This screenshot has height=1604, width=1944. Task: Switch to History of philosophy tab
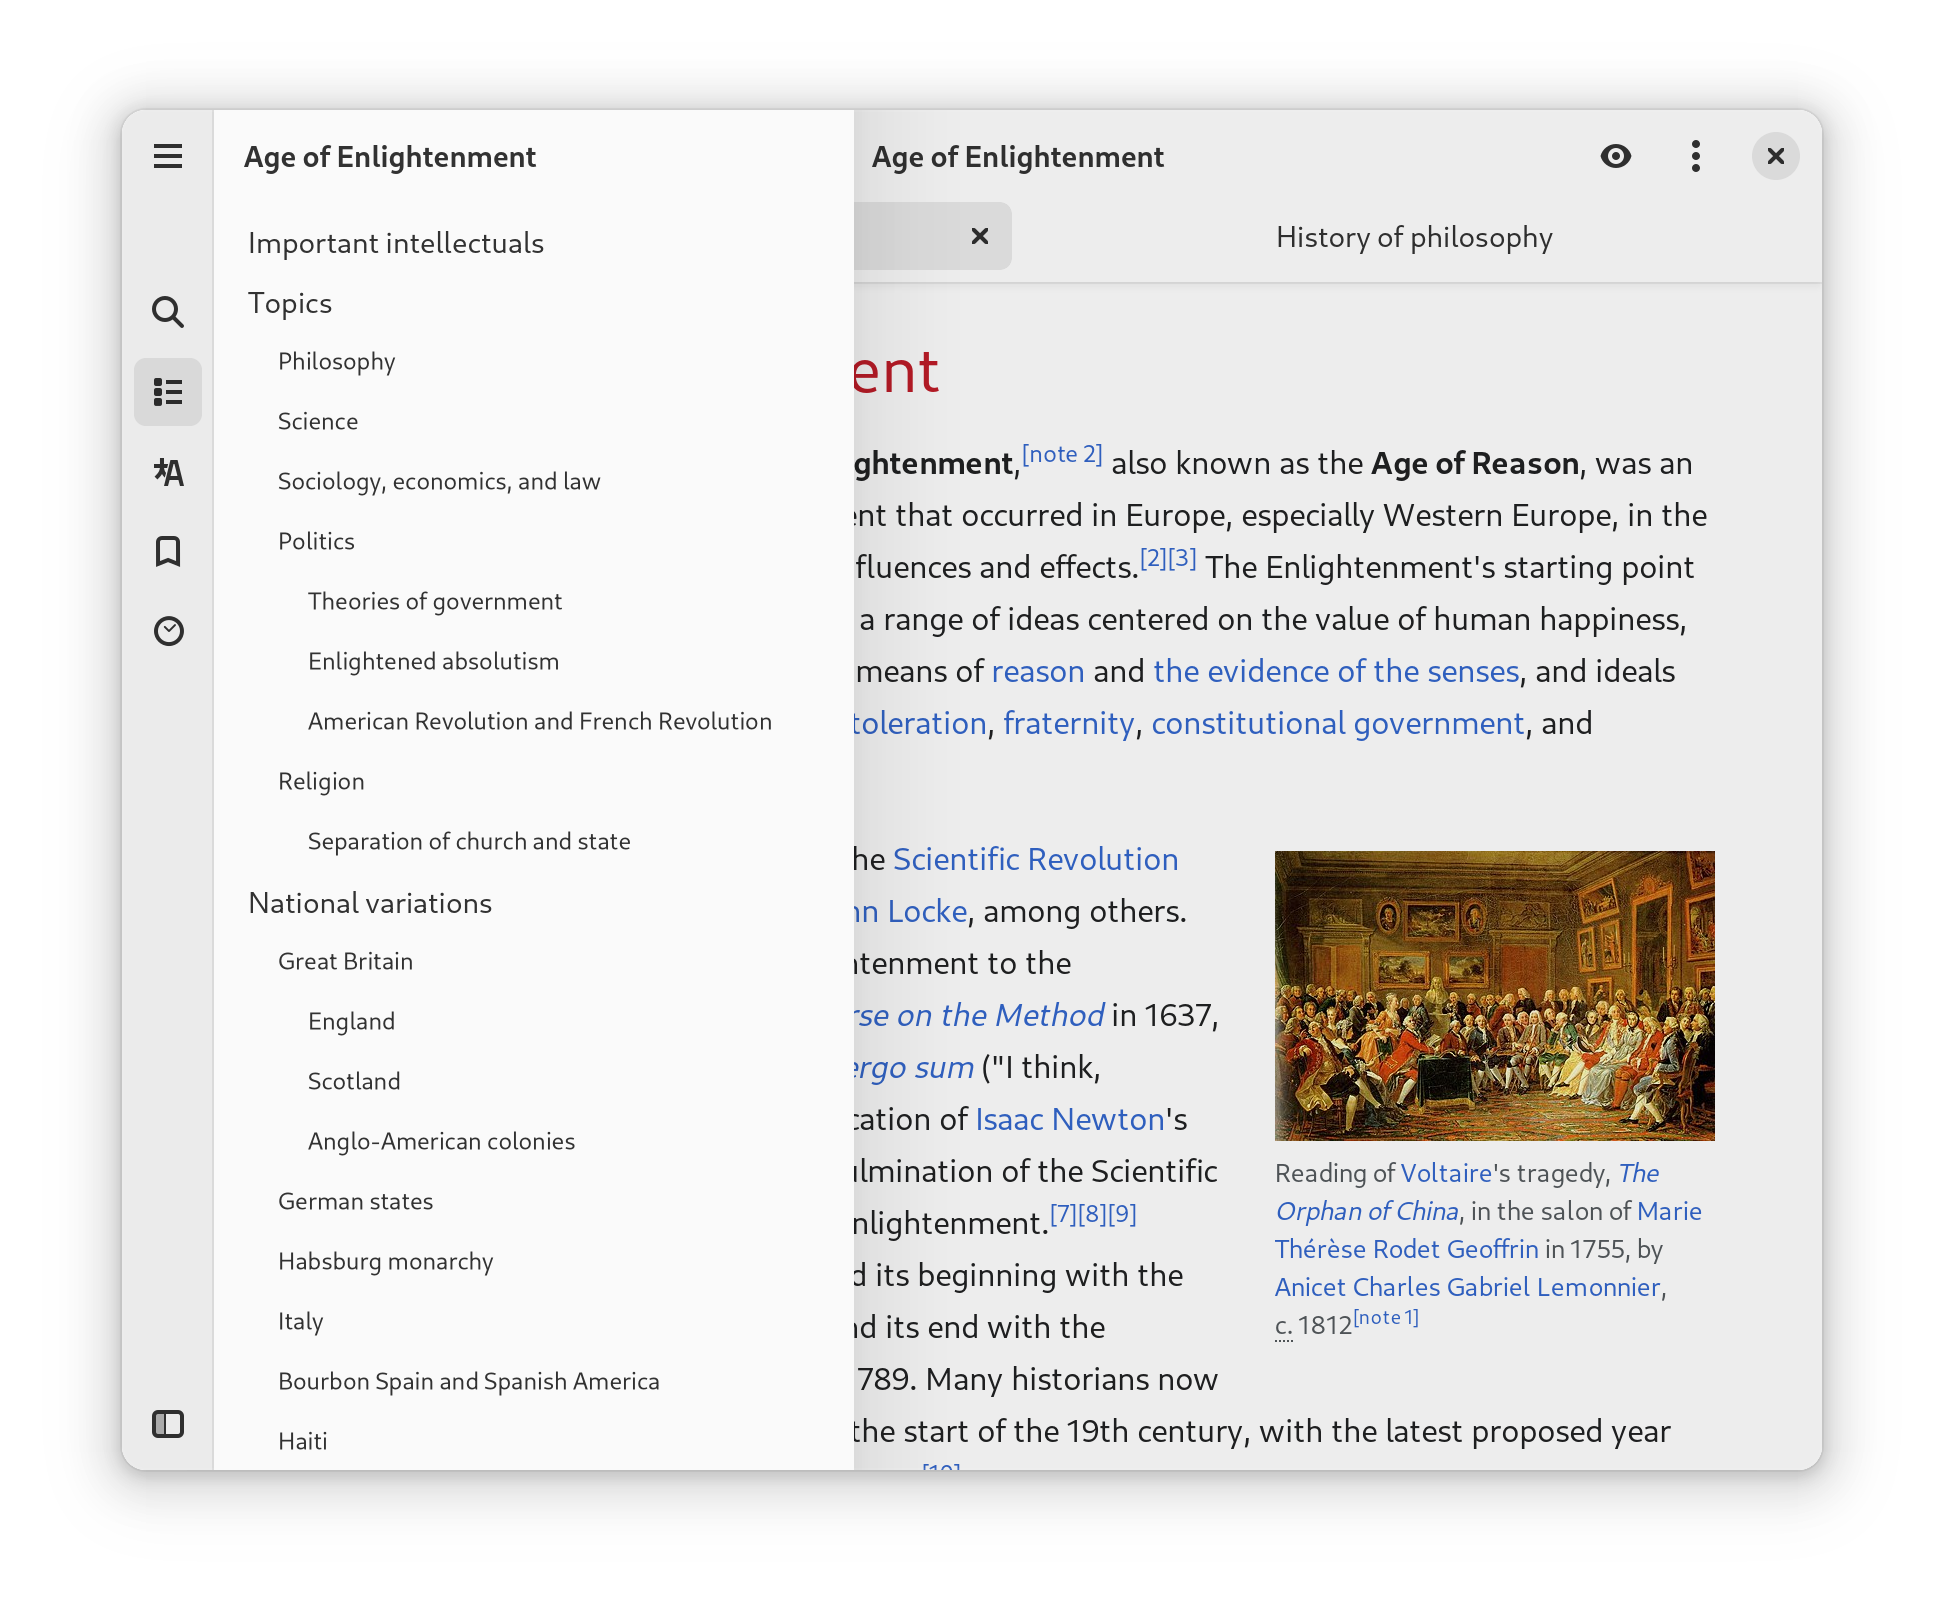pyautogui.click(x=1414, y=238)
